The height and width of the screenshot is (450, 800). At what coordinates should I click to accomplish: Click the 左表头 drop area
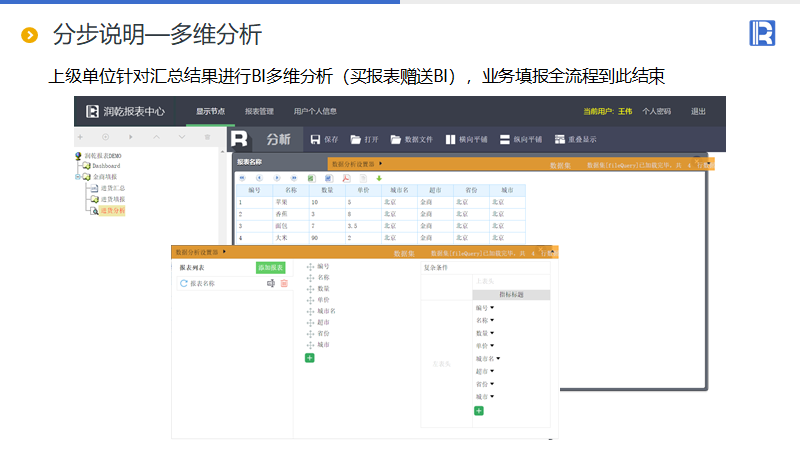coord(441,364)
